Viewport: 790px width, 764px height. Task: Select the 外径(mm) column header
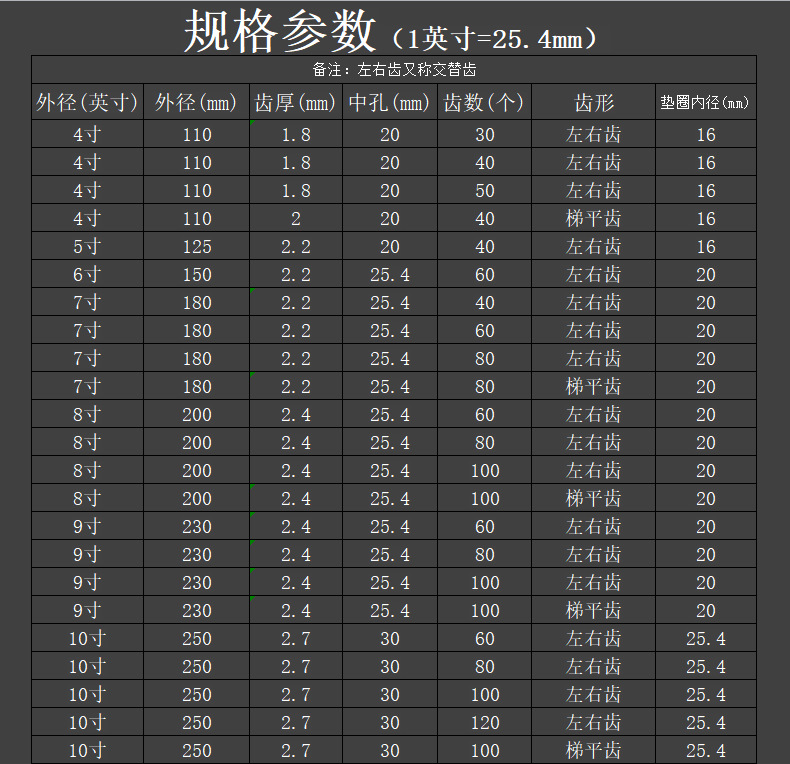pos(196,103)
